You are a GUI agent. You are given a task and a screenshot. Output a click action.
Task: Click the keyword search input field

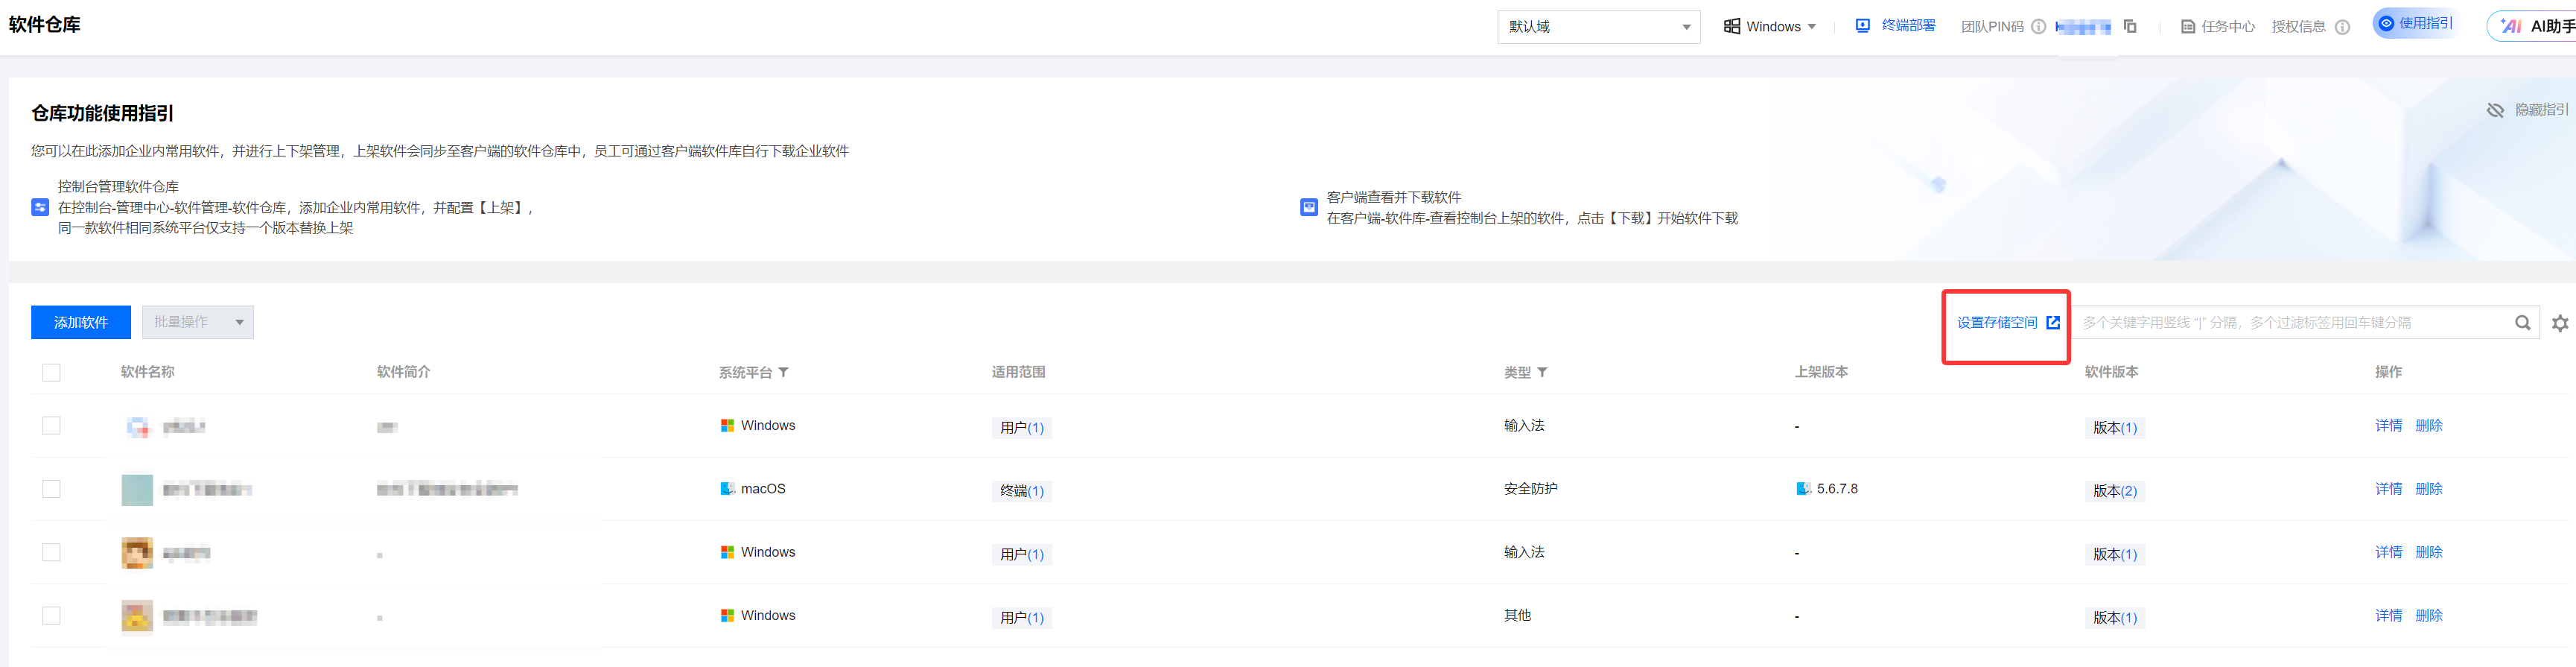click(2290, 323)
